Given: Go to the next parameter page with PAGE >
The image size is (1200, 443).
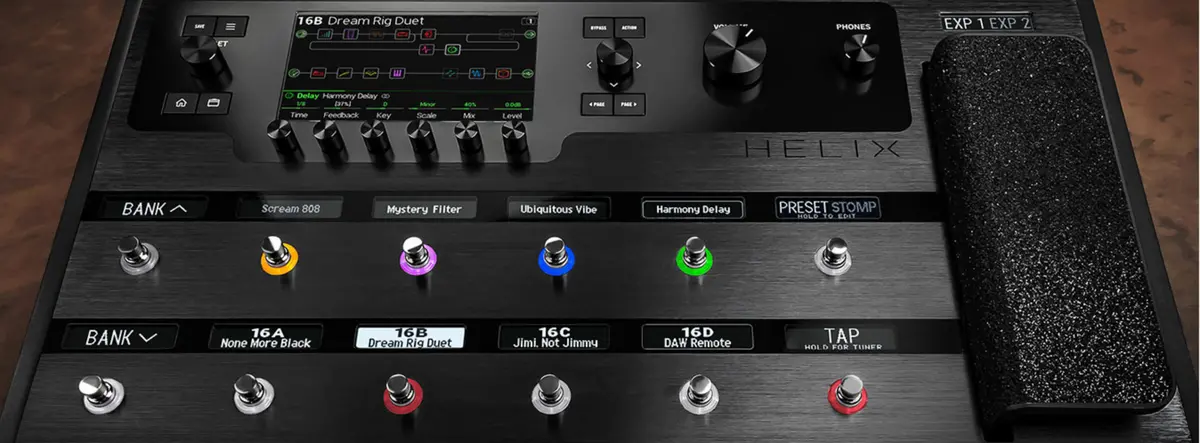Looking at the screenshot, I should (x=629, y=104).
